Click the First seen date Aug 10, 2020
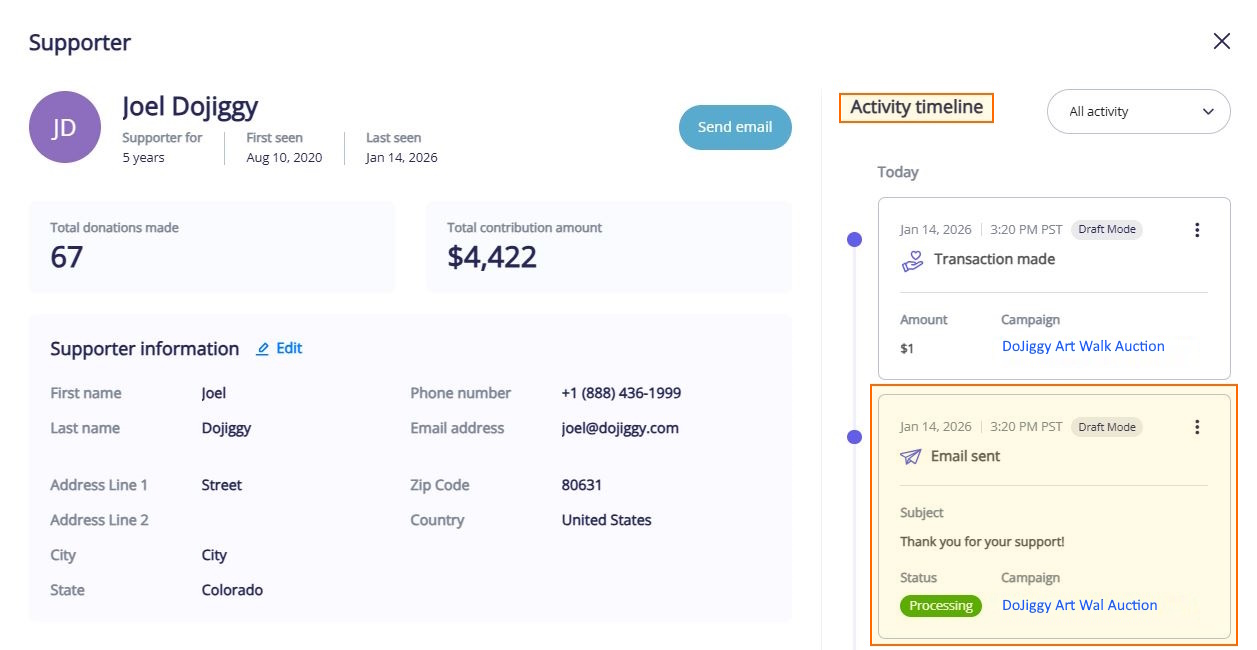This screenshot has width=1257, height=650. pyautogui.click(x=284, y=157)
